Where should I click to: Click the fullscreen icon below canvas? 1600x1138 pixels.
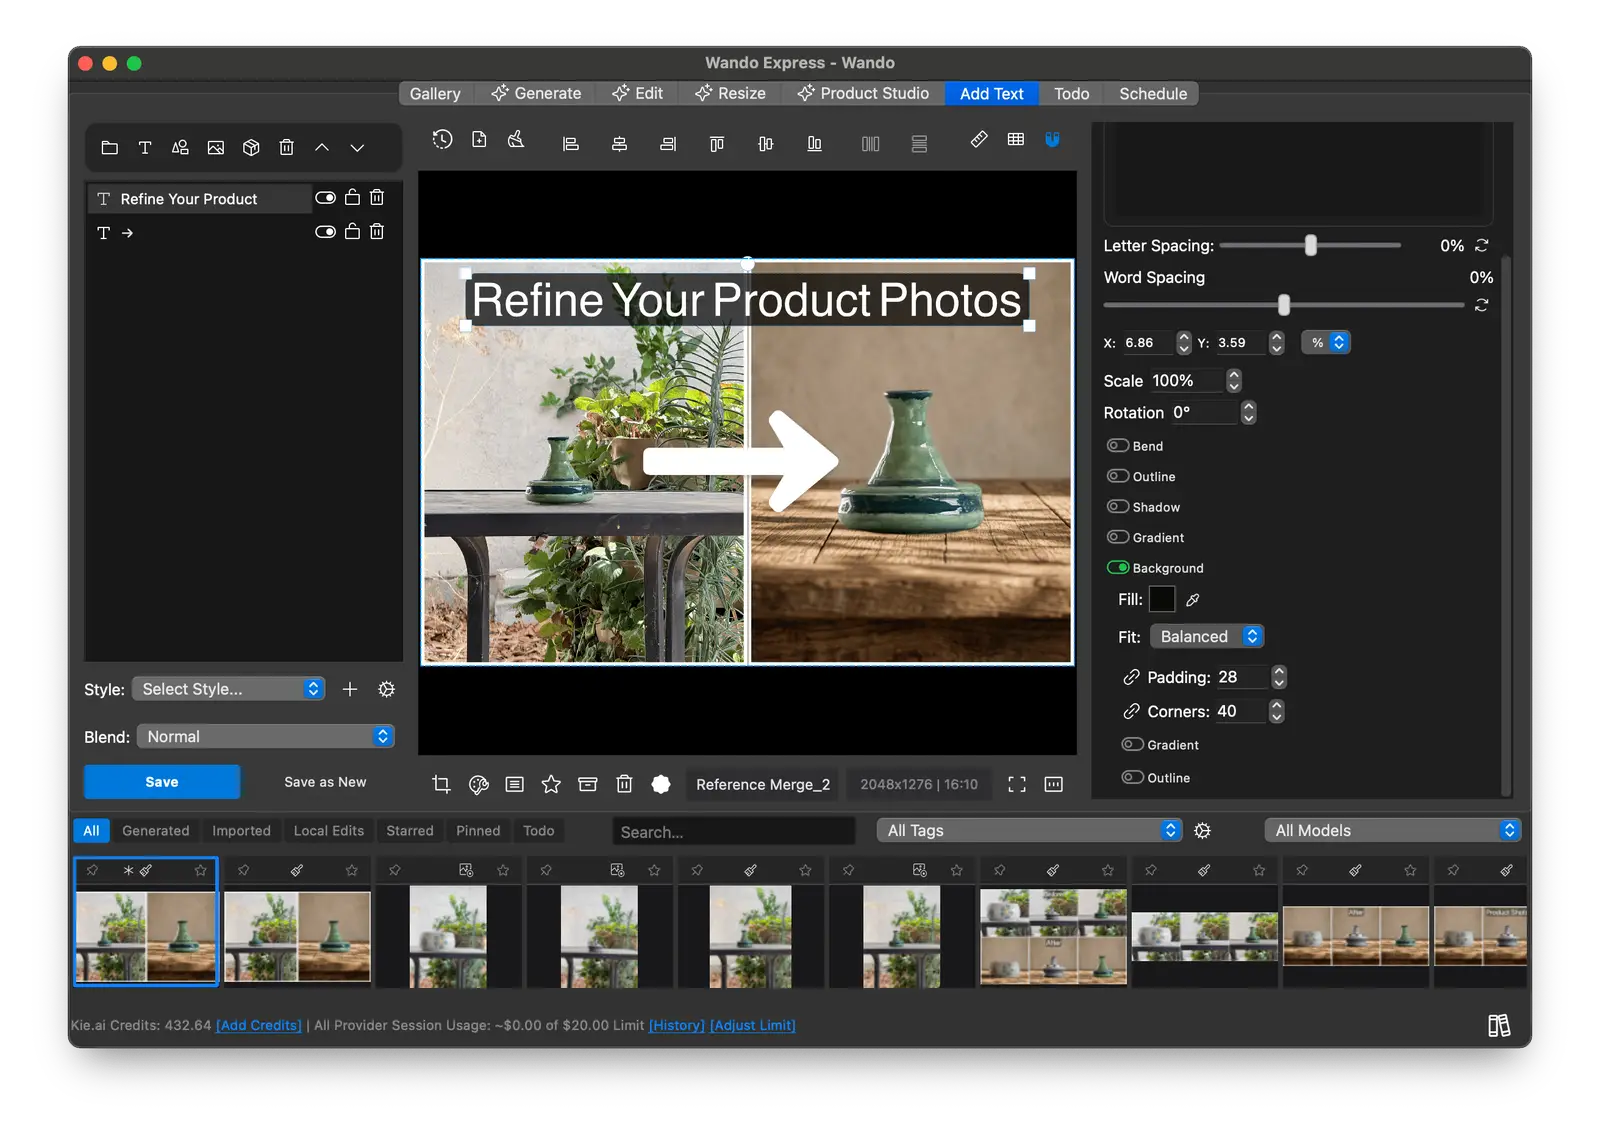coord(1017,785)
